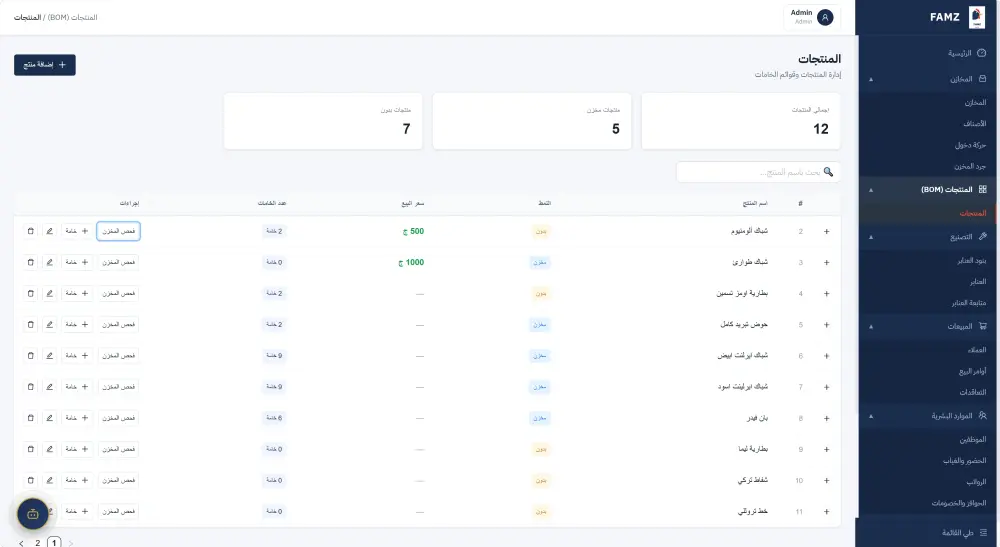Open التعاقدات sidebar item
This screenshot has width=1000, height=547.
[973, 392]
